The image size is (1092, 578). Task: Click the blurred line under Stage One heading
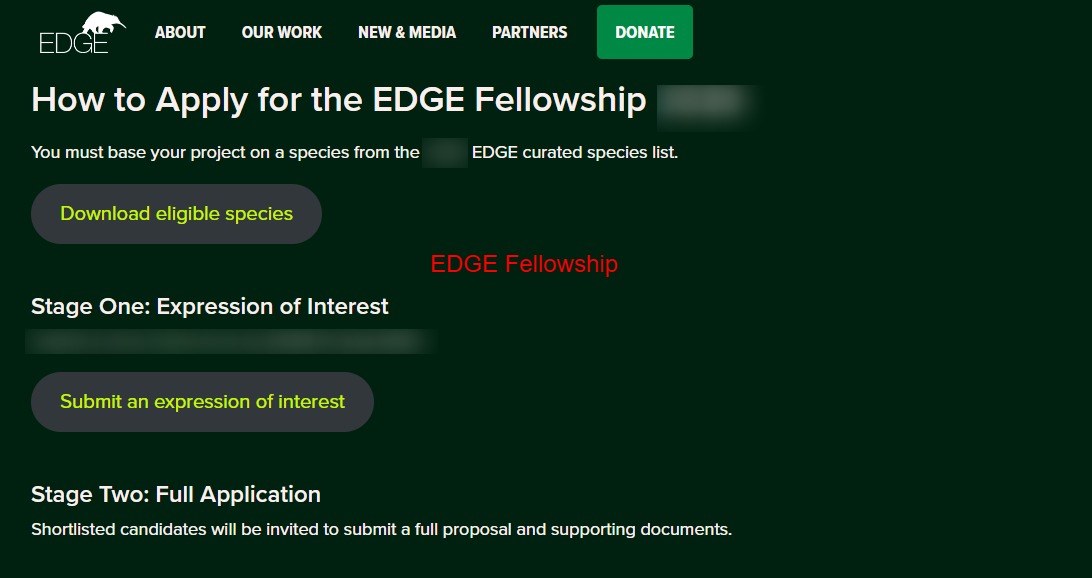[230, 341]
